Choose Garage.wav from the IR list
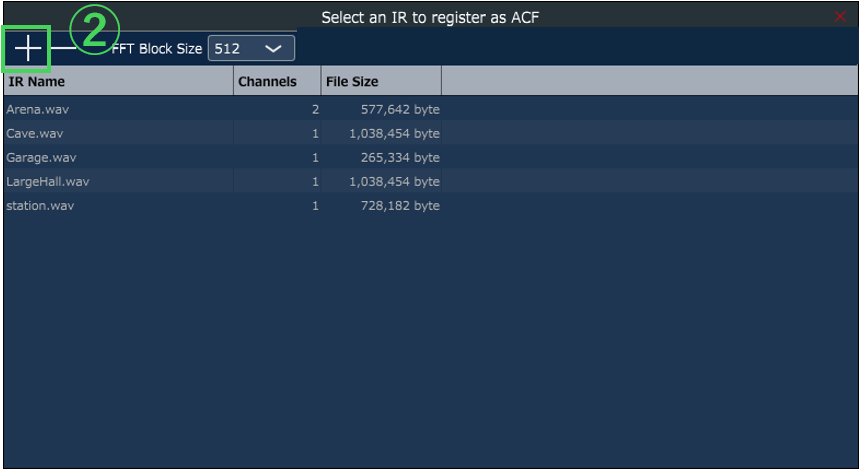Viewport: 859px width, 470px height. pos(41,157)
